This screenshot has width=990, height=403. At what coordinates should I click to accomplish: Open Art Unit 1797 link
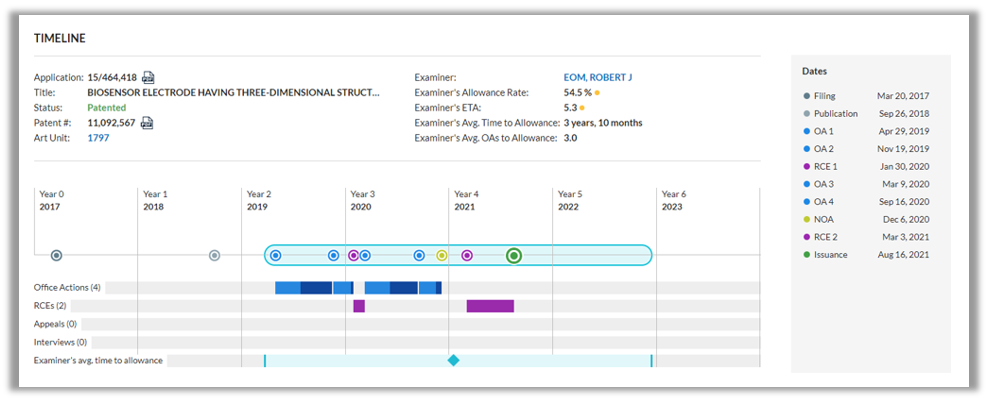[x=98, y=138]
